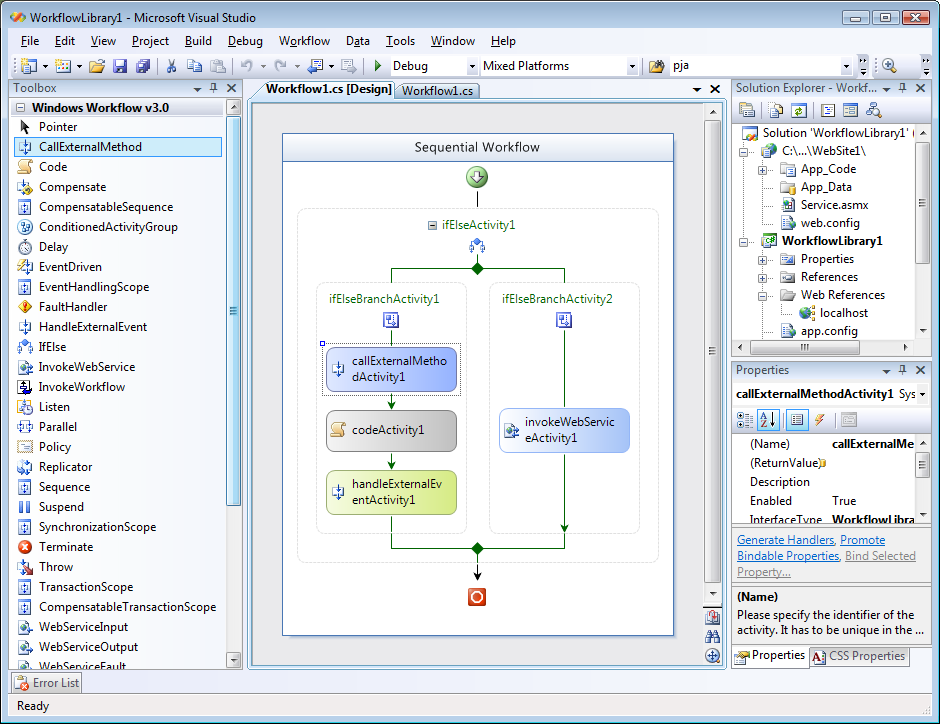
Task: Click the Save toolbar icon
Action: pyautogui.click(x=120, y=66)
